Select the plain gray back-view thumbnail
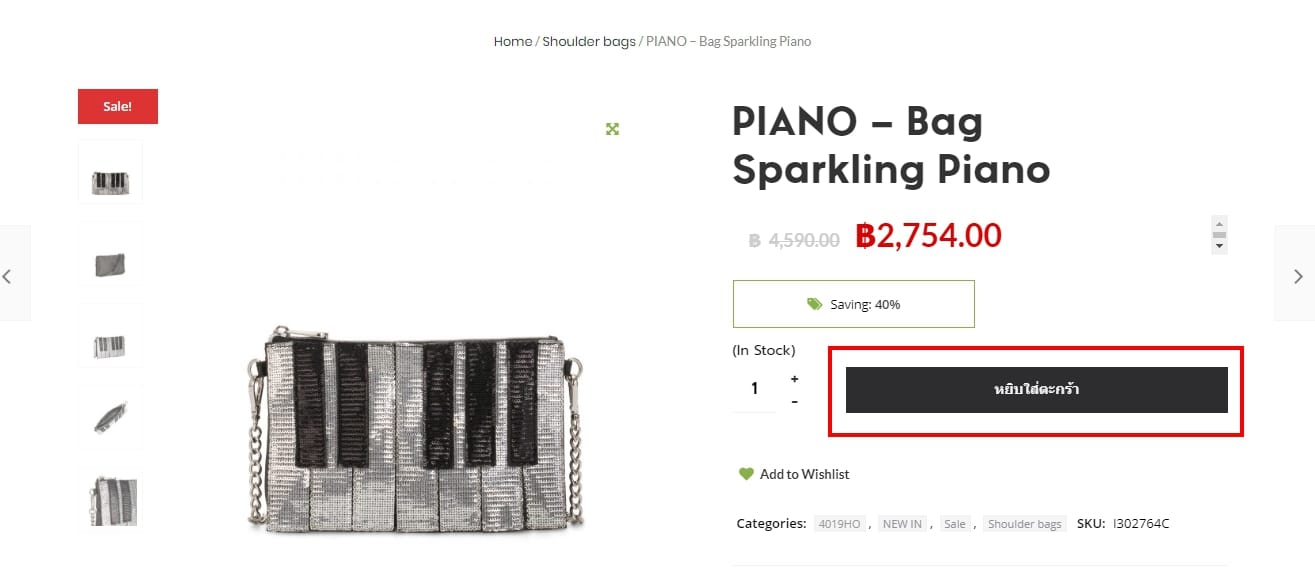Image resolution: width=1315 pixels, height=570 pixels. coord(110,255)
